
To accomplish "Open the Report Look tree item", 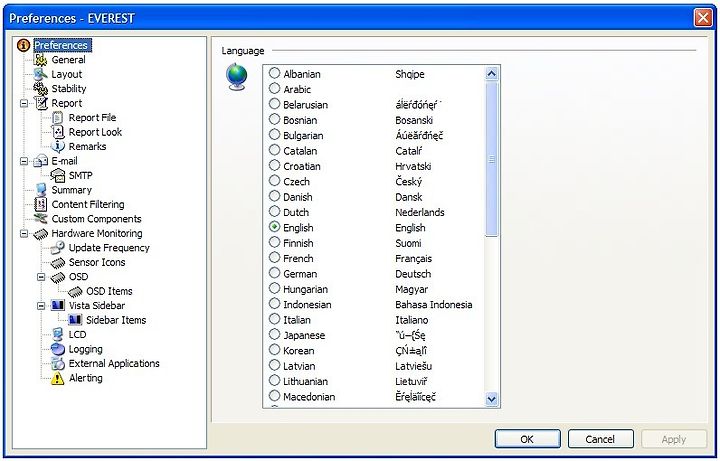I will coord(95,132).
